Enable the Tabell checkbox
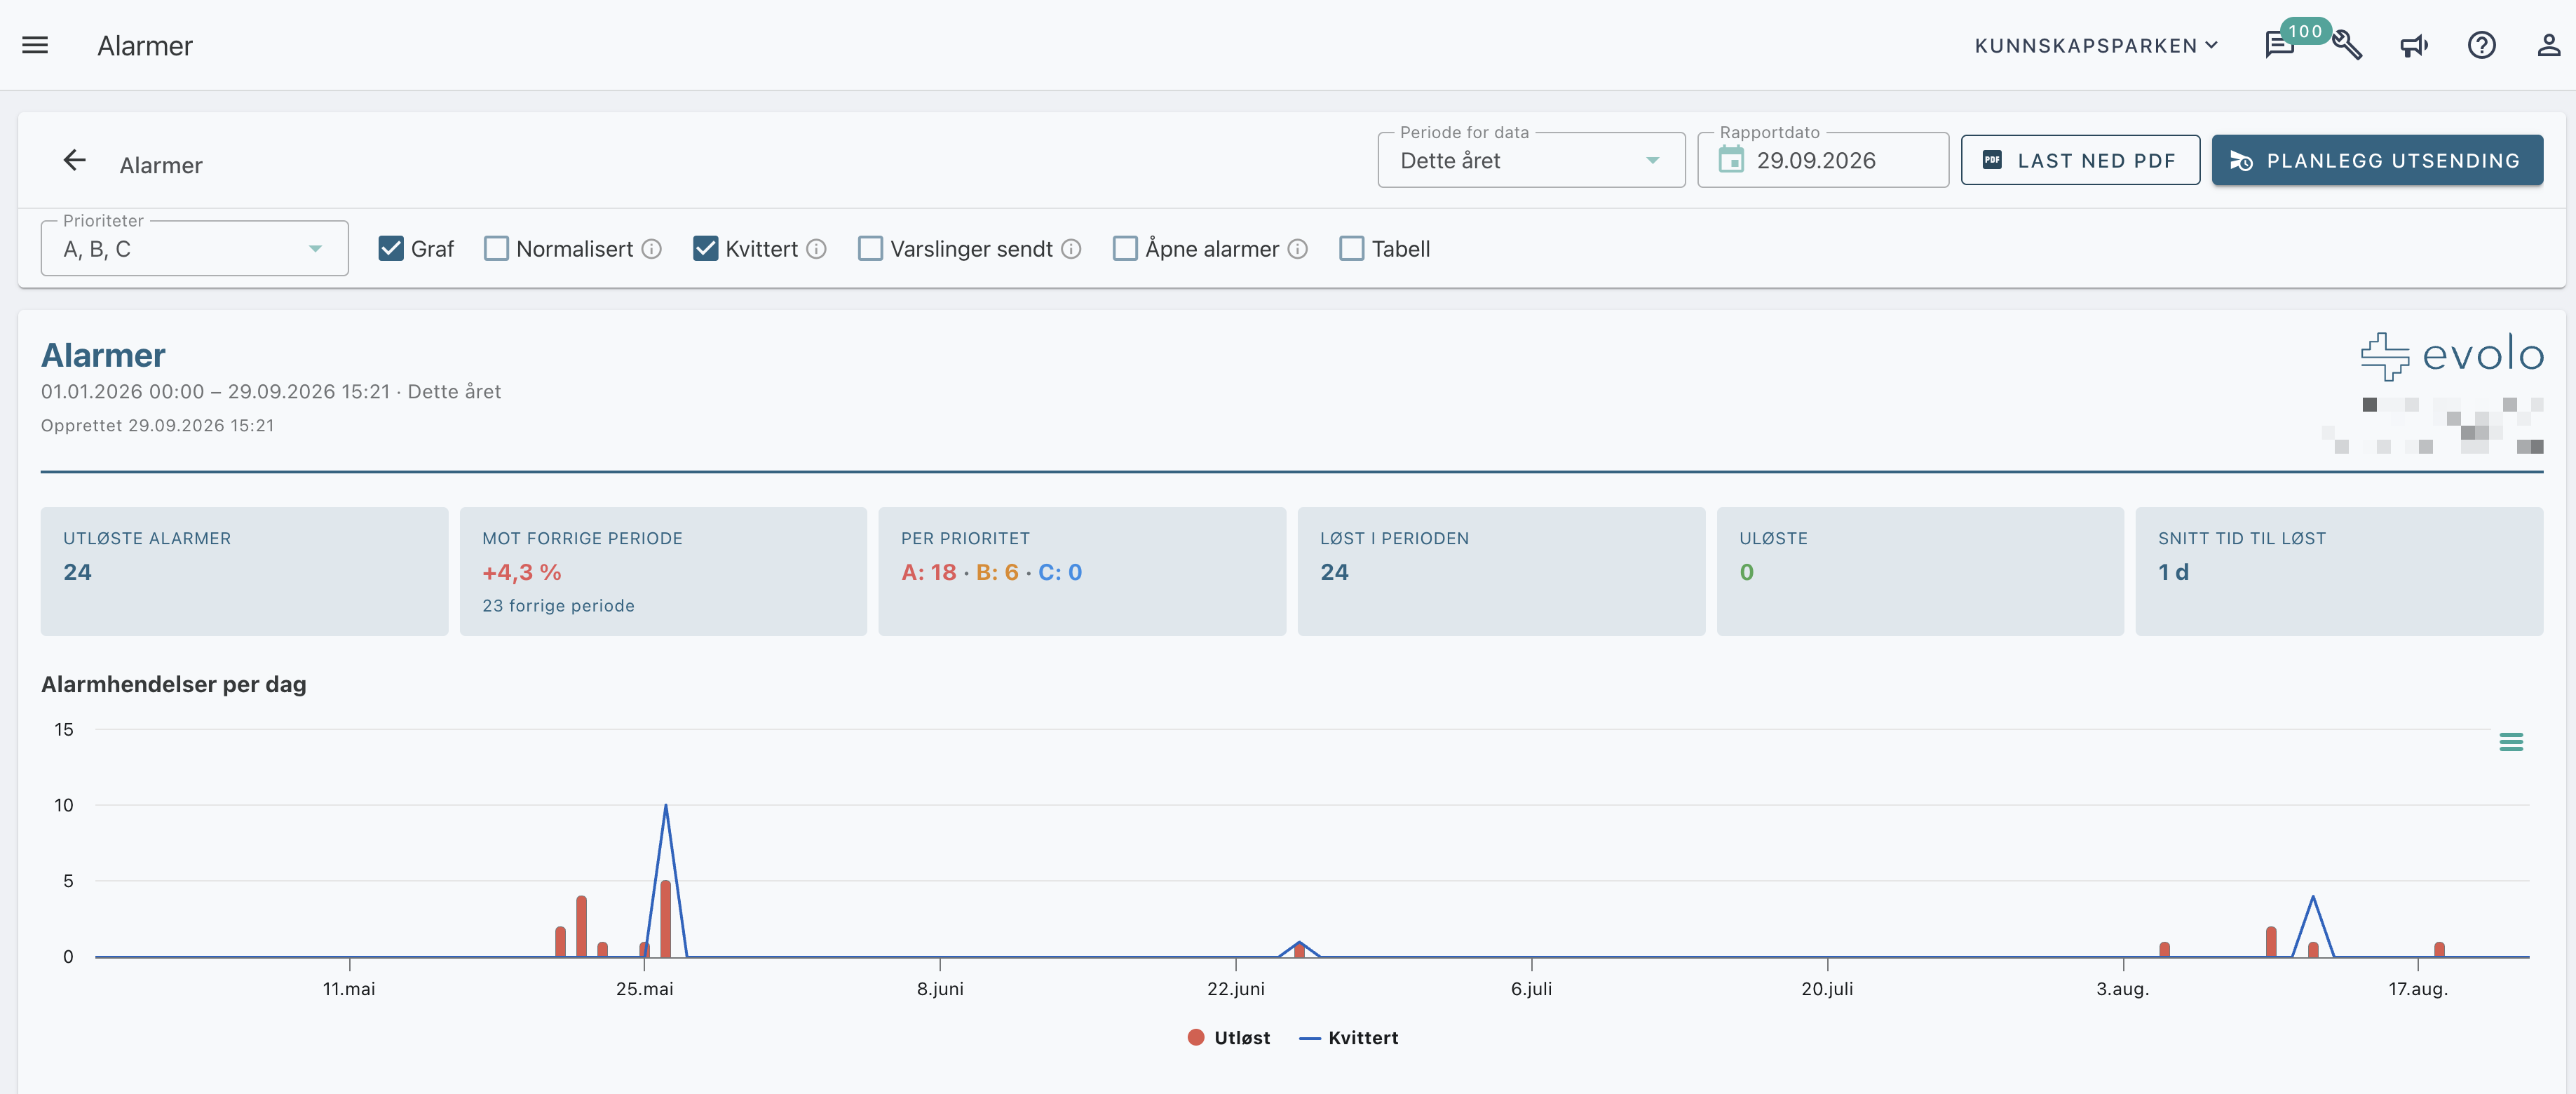The height and width of the screenshot is (1094, 2576). click(1351, 249)
